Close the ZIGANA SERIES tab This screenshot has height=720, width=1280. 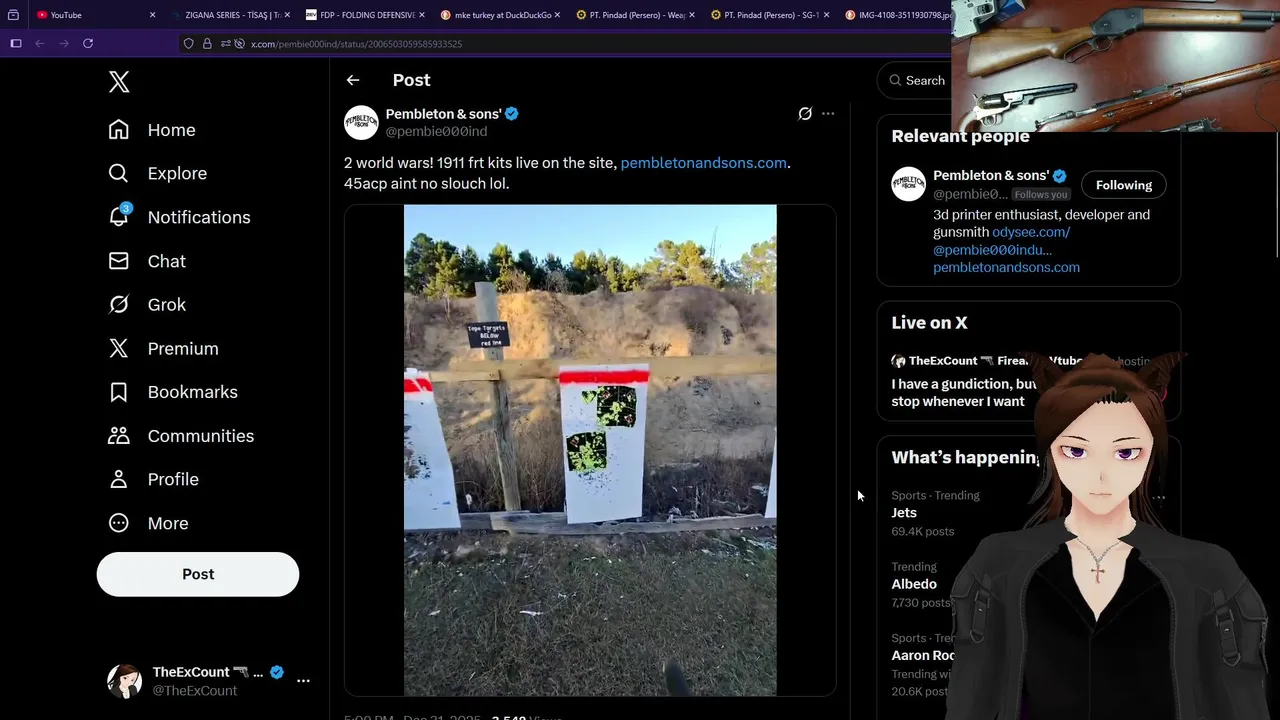click(287, 15)
